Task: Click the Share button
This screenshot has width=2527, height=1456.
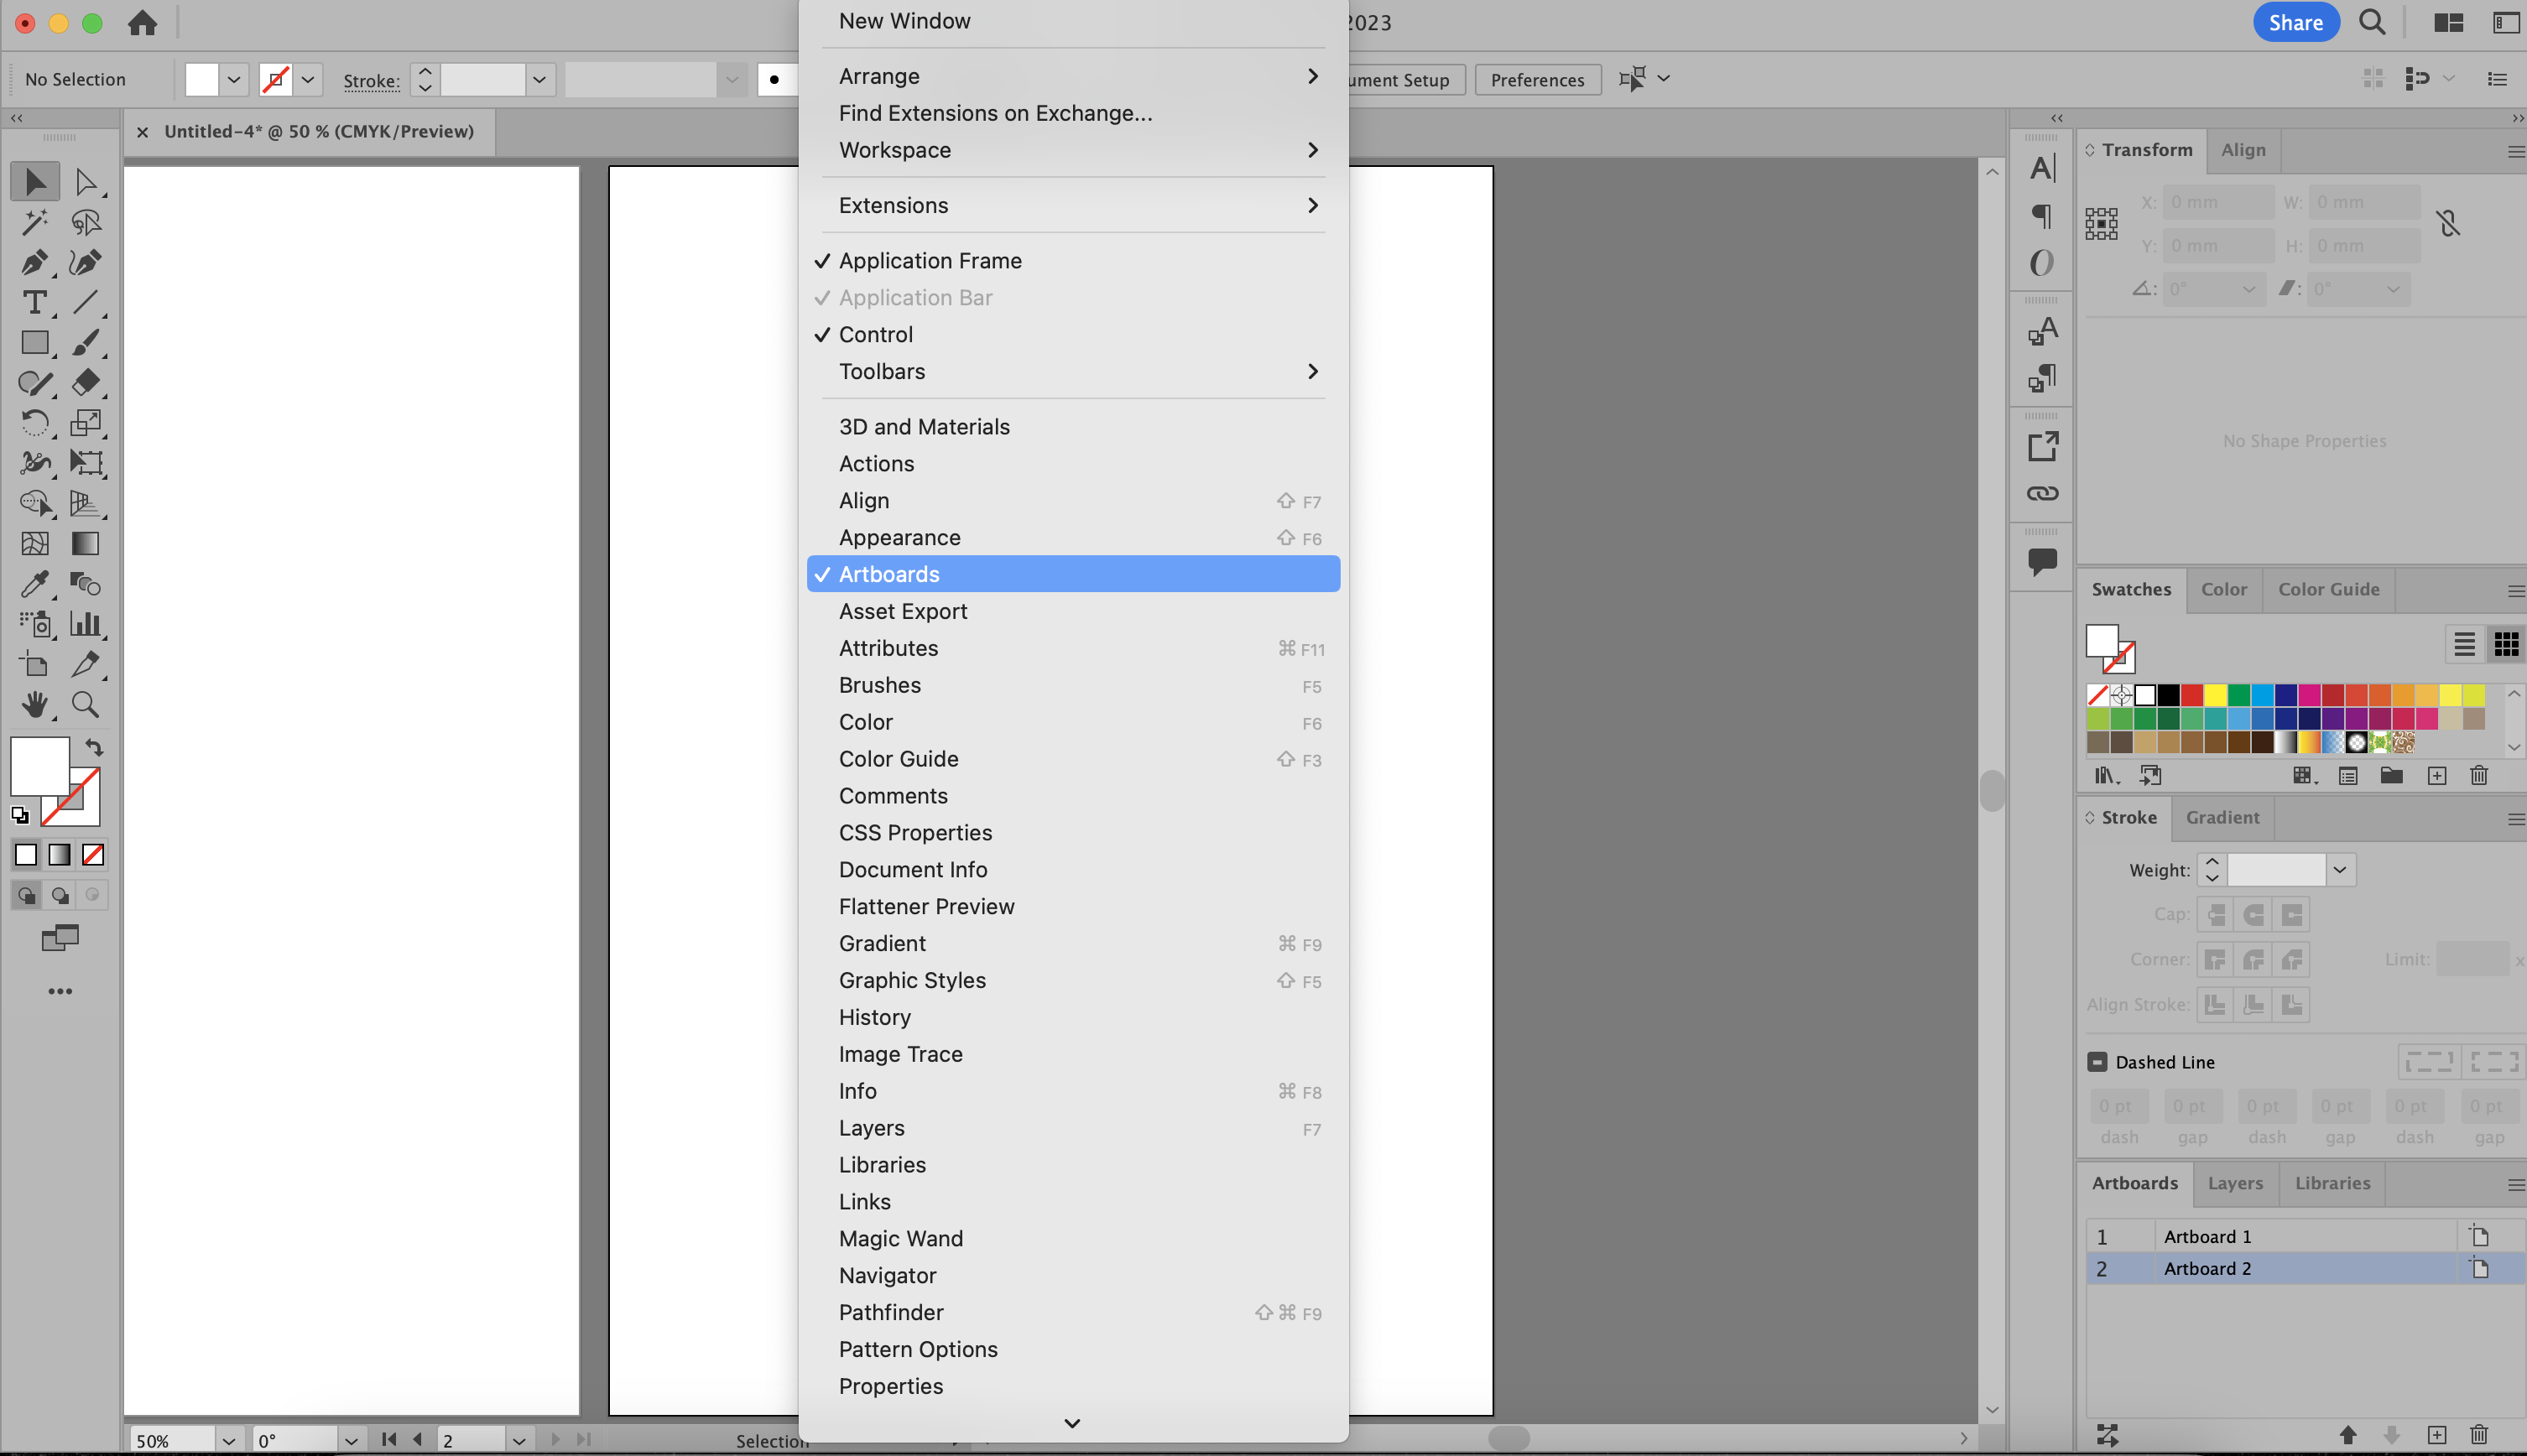Action: coord(2295,23)
